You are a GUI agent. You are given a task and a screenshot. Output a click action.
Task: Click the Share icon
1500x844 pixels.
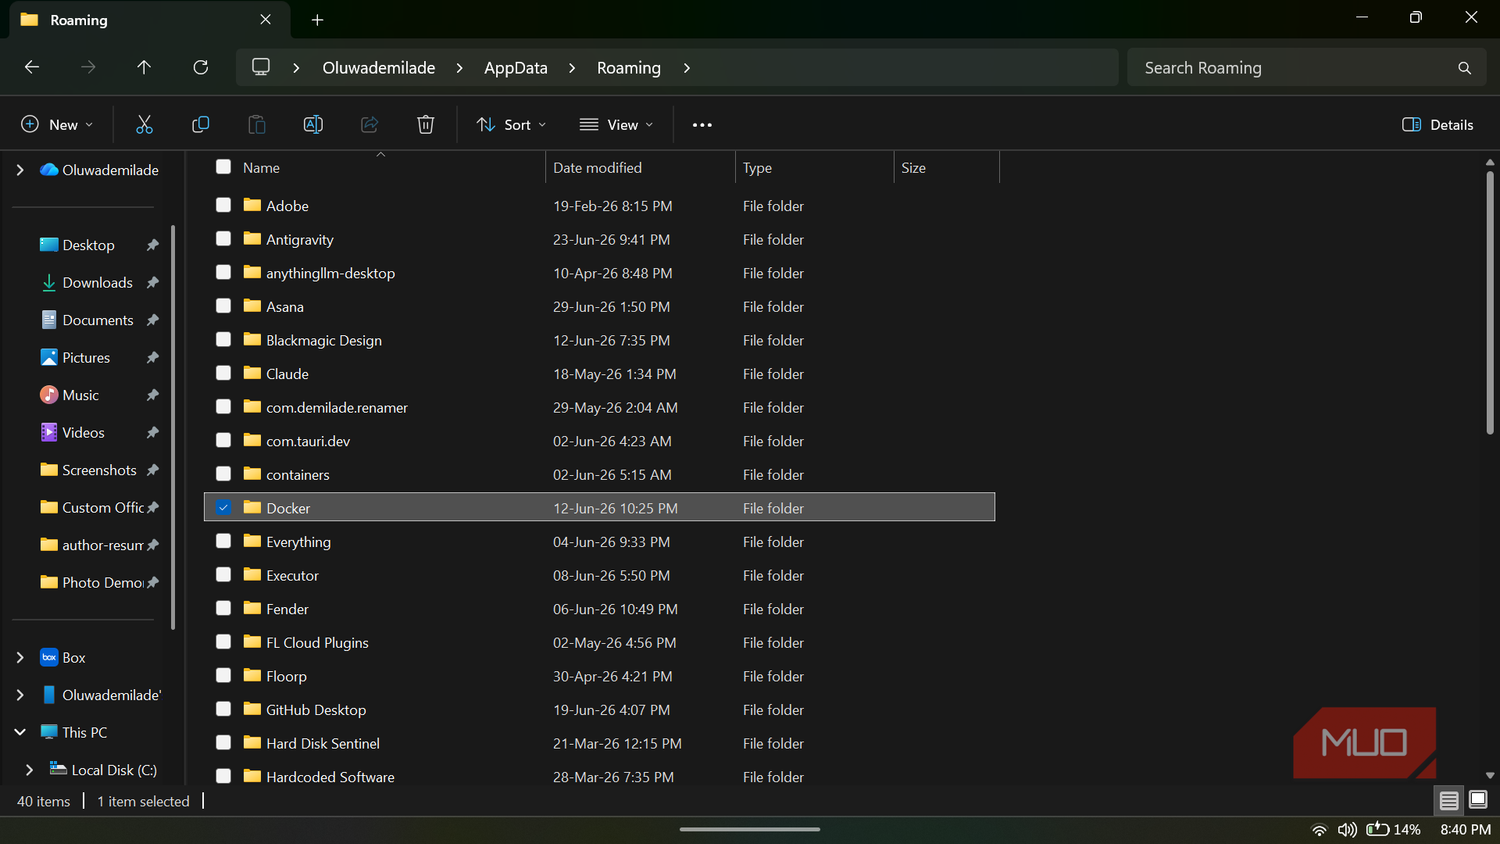[369, 125]
